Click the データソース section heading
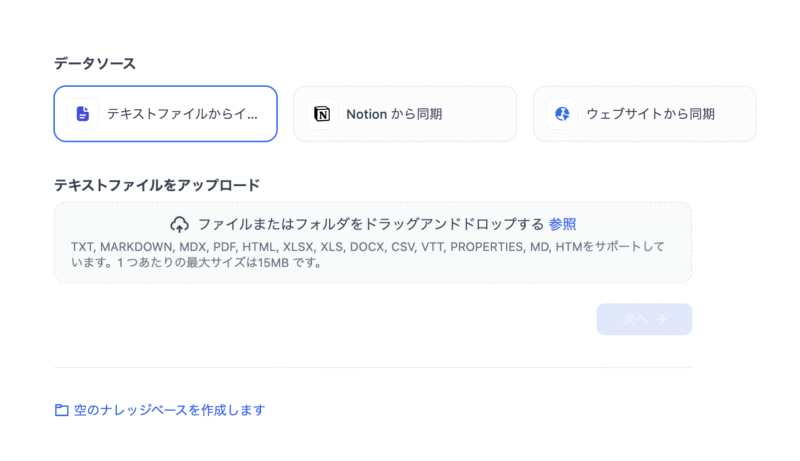Viewport: 800px width, 461px height. 95,63
